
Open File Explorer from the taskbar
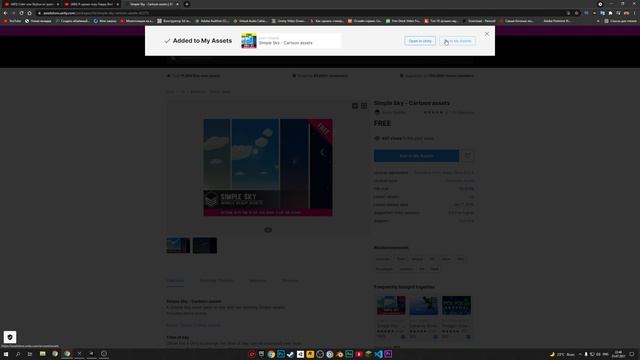click(42, 354)
